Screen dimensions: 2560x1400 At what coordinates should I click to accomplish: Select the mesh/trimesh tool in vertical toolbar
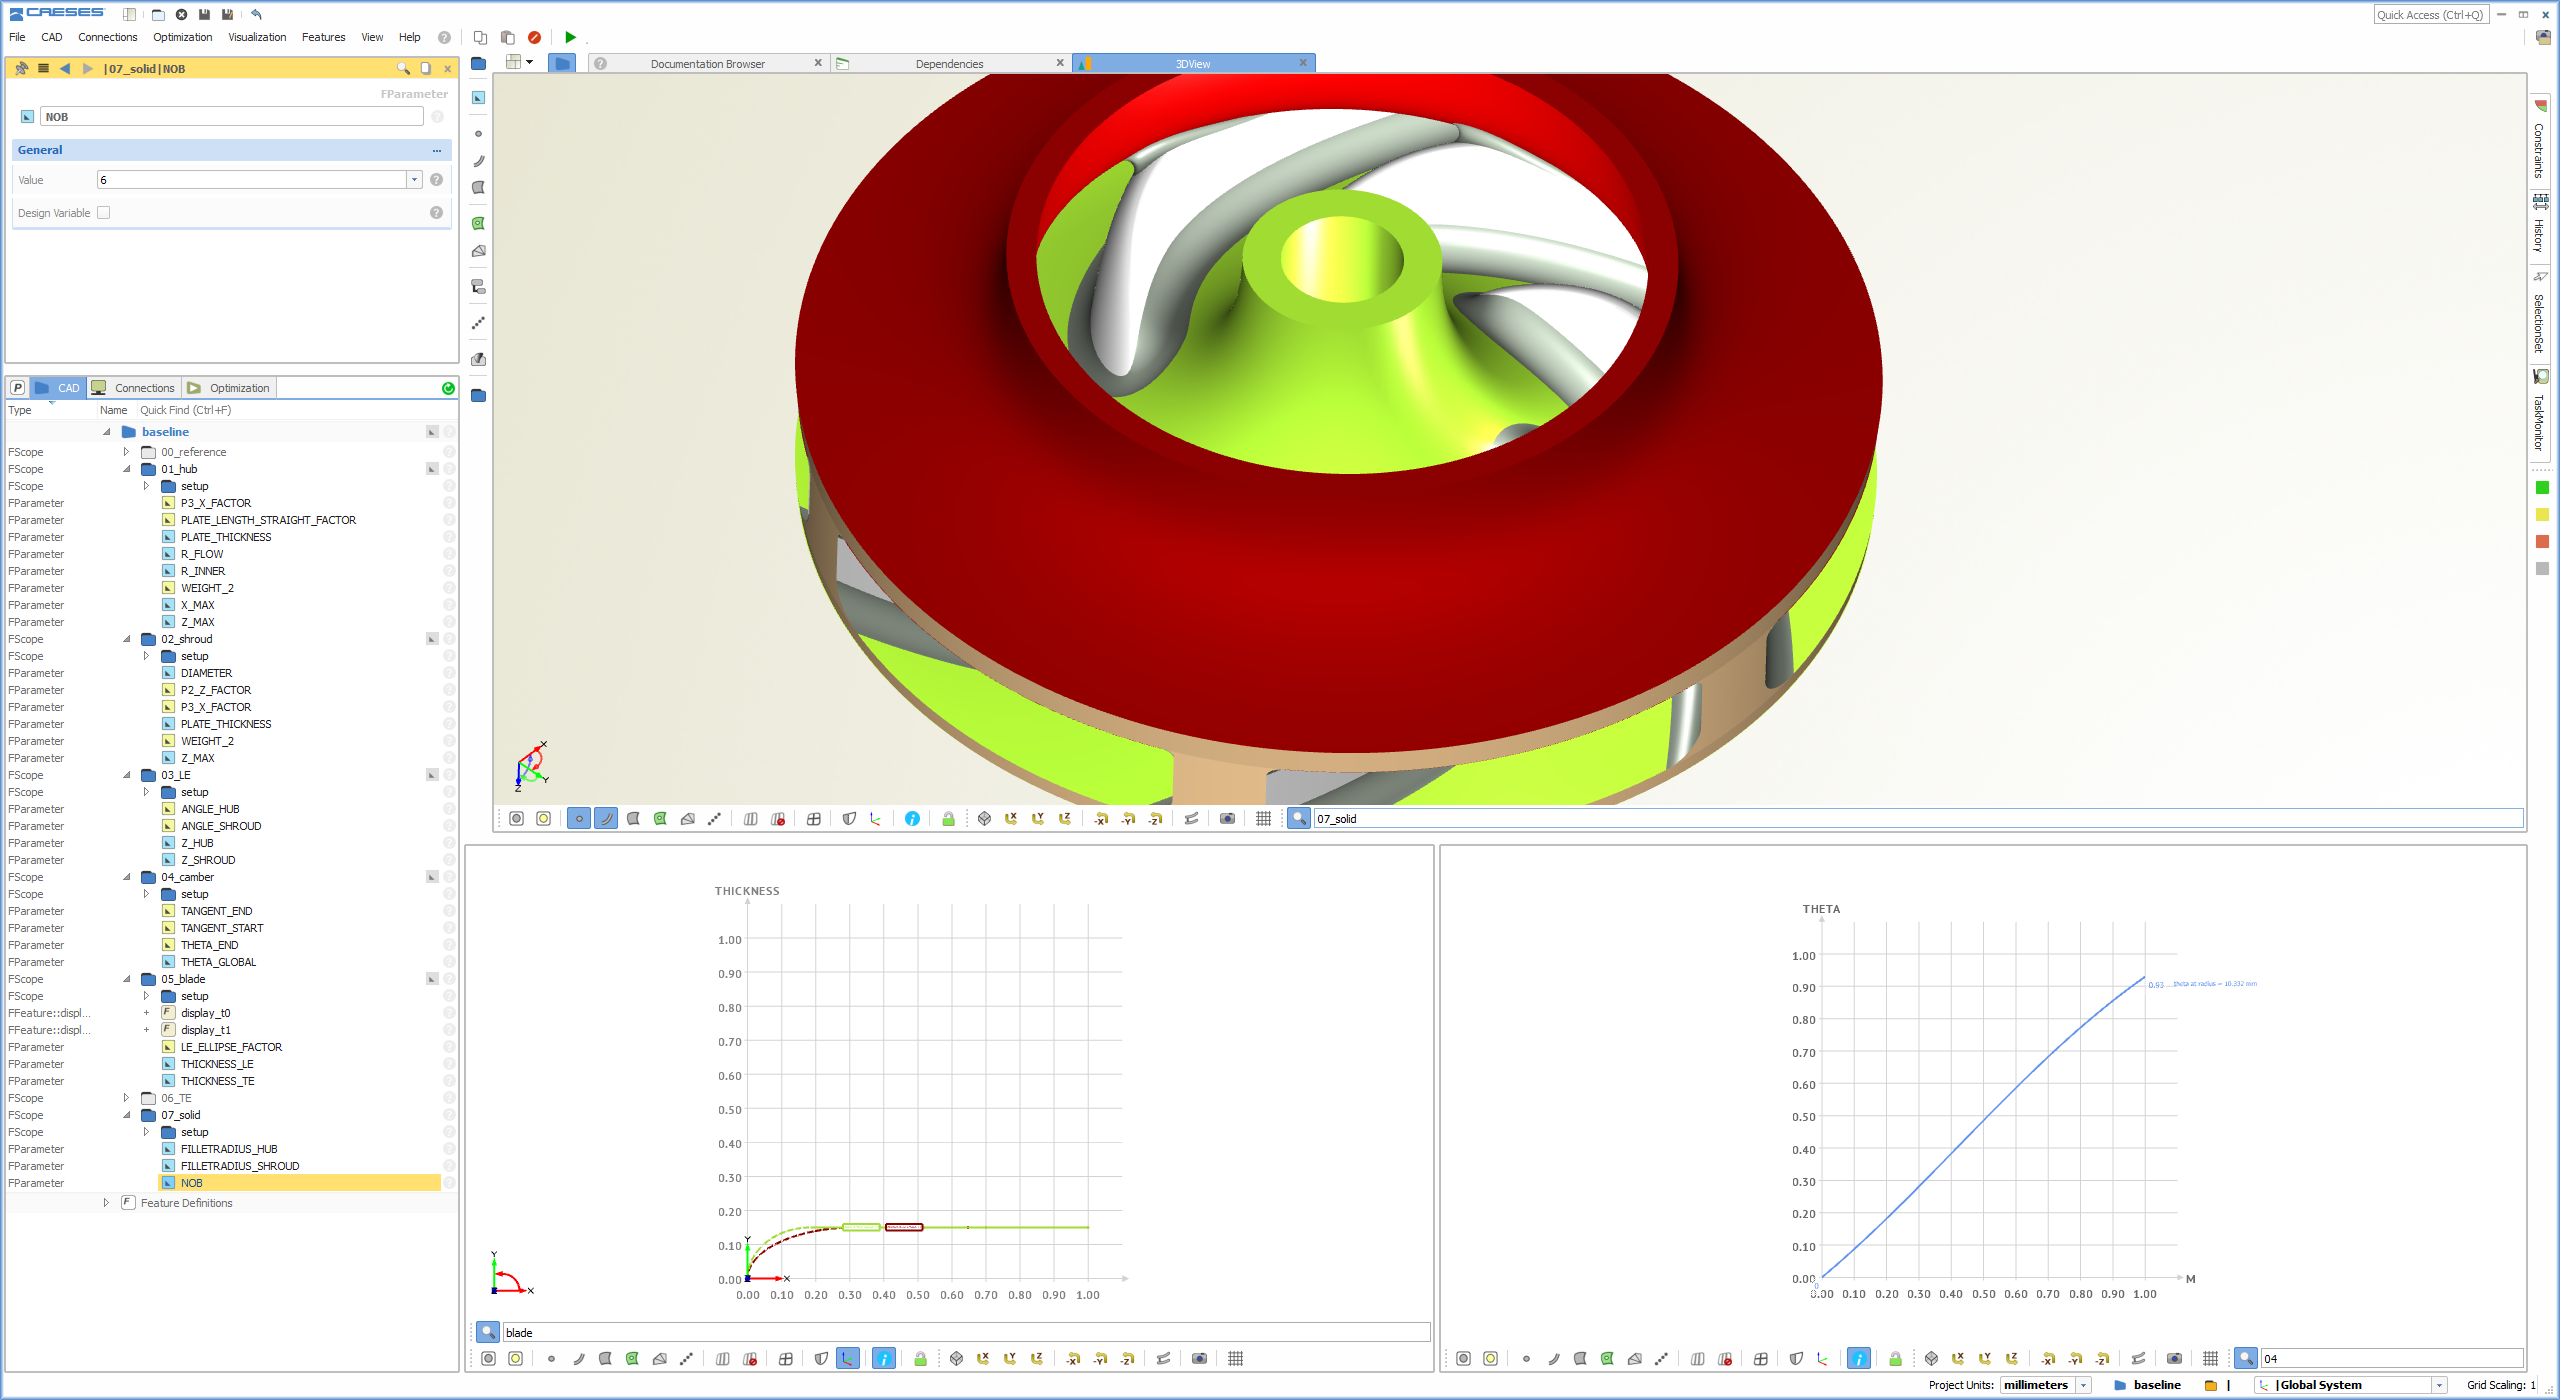[x=478, y=250]
